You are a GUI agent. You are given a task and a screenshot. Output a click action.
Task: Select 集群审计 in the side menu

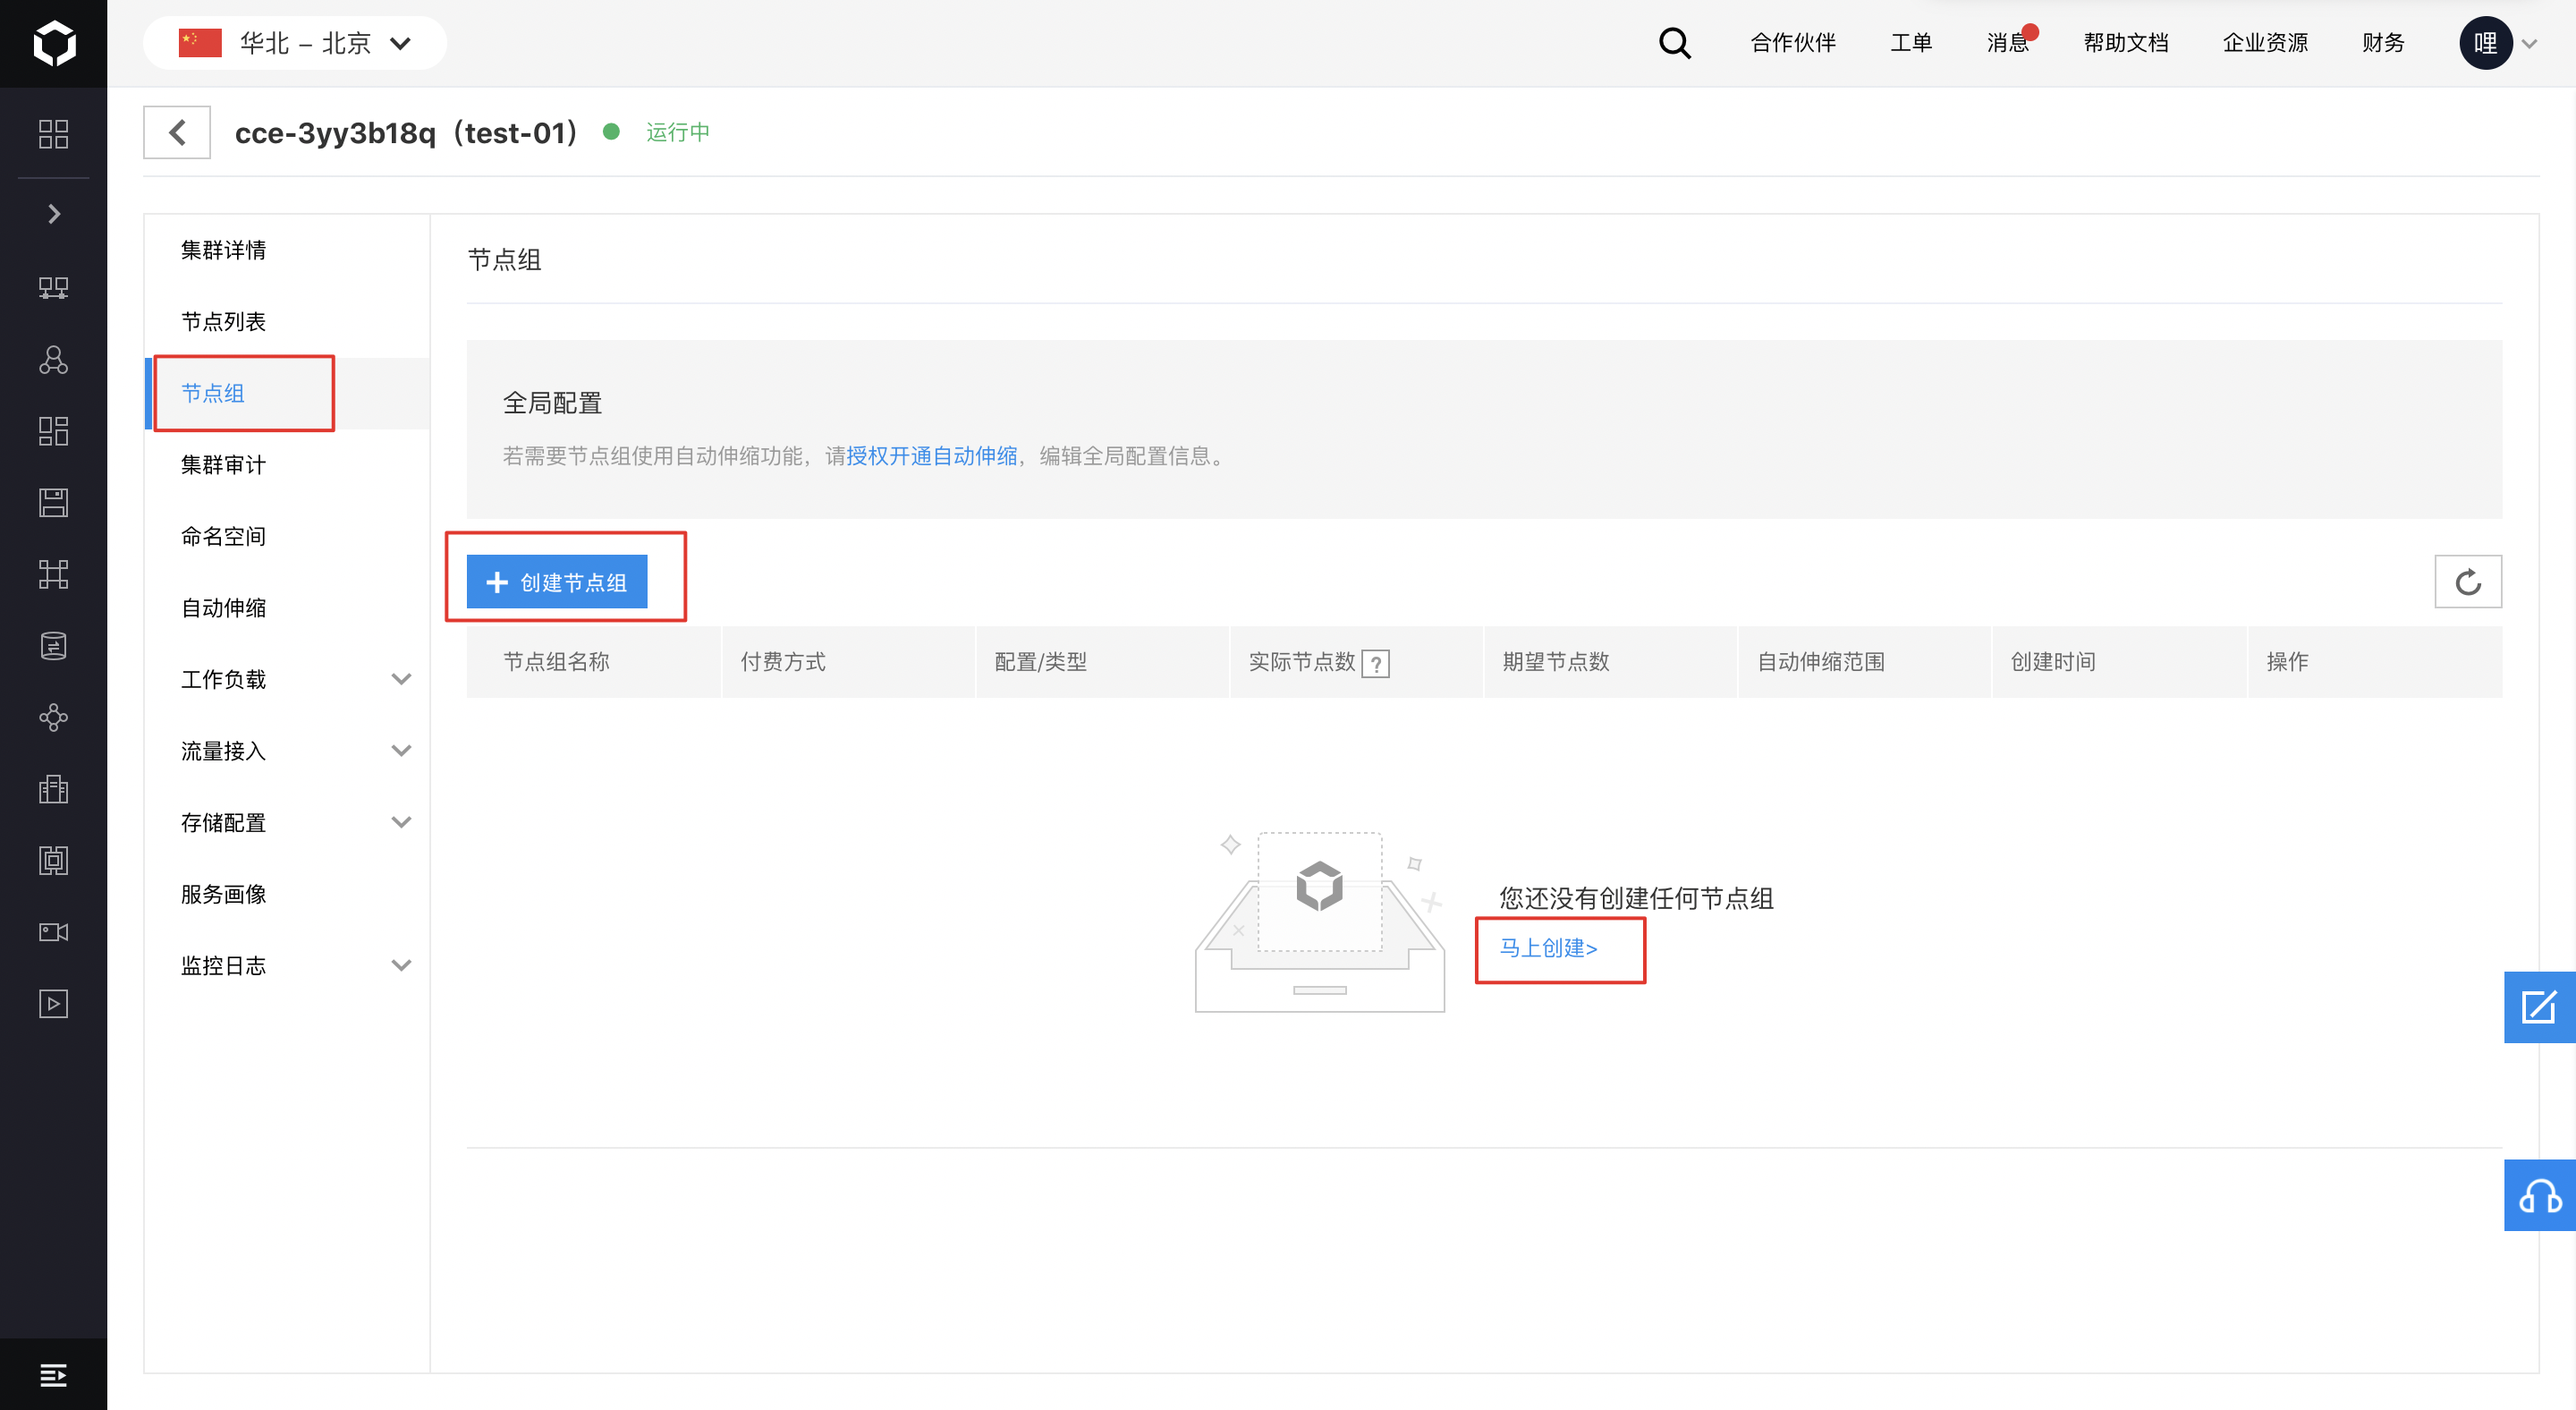[286, 464]
